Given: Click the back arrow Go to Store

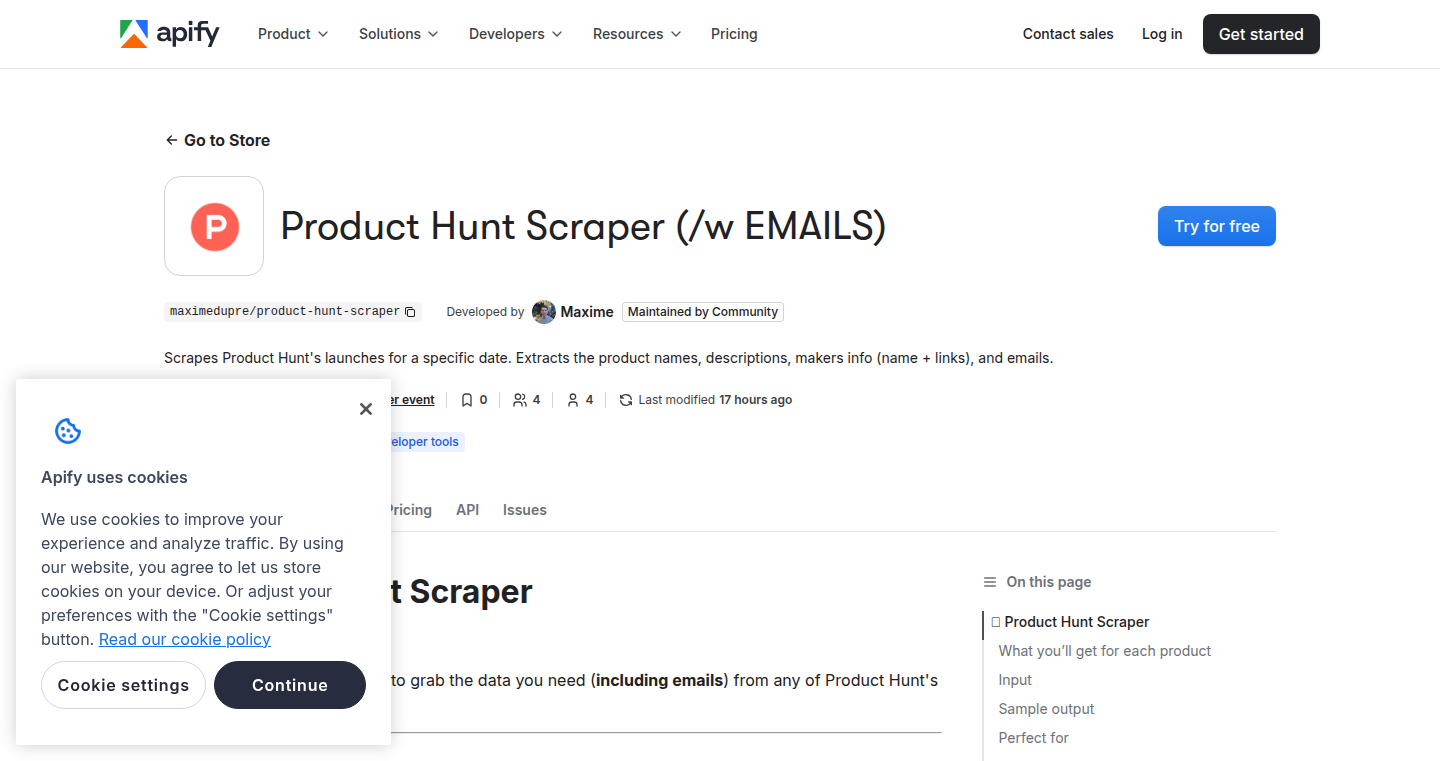Looking at the screenshot, I should [218, 140].
